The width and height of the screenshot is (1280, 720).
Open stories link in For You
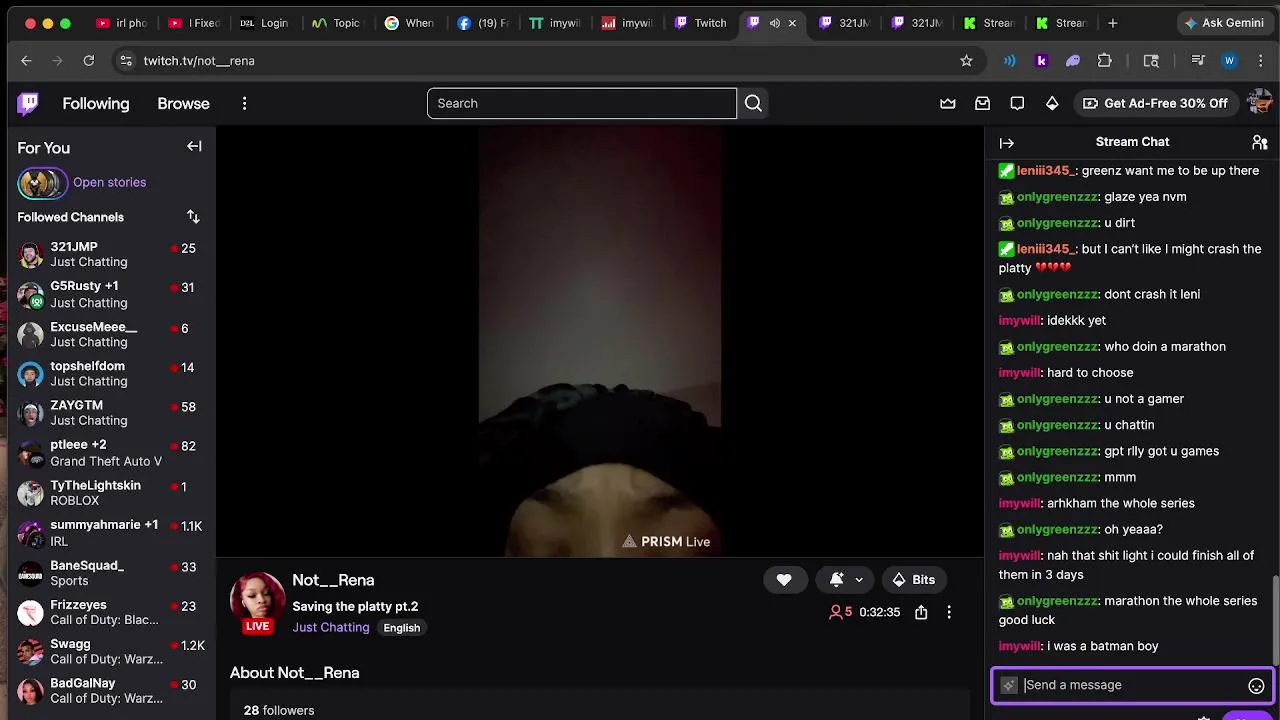click(x=109, y=182)
